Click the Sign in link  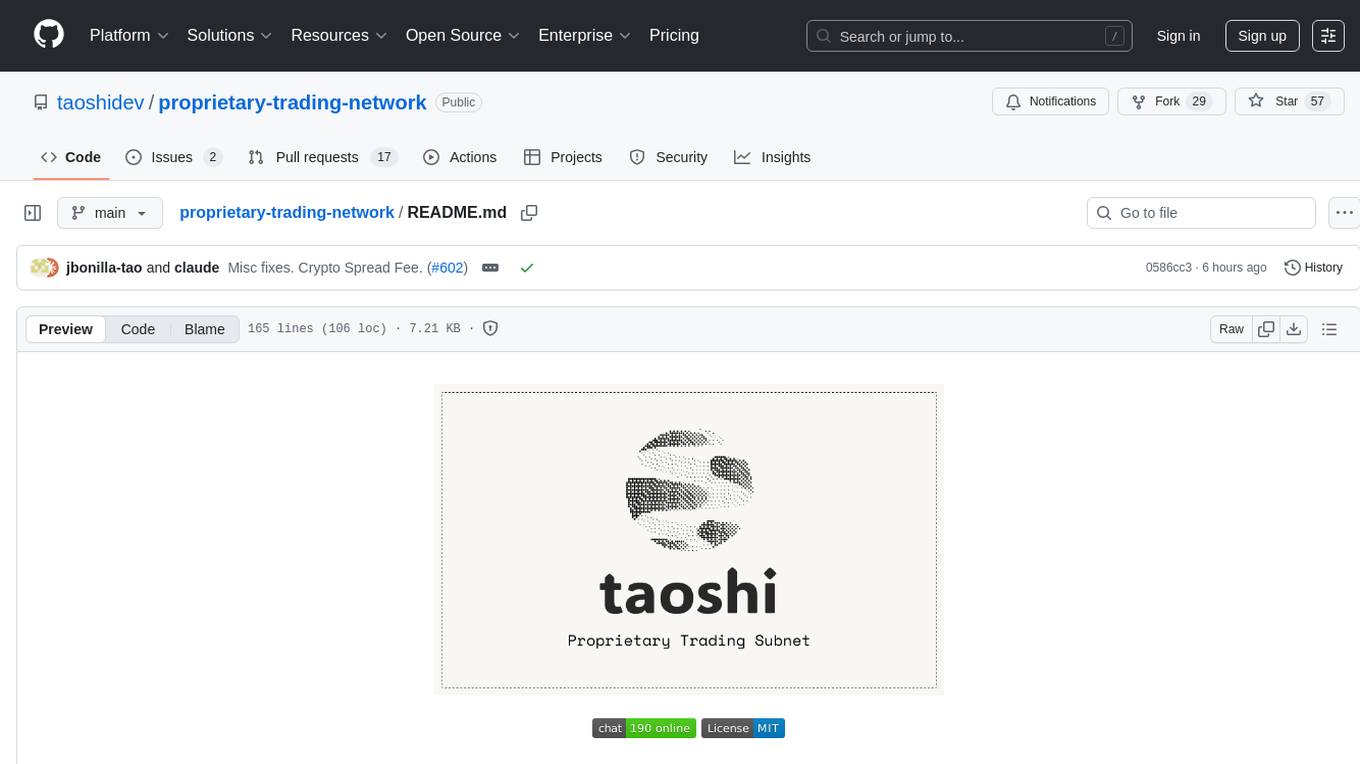1178,35
